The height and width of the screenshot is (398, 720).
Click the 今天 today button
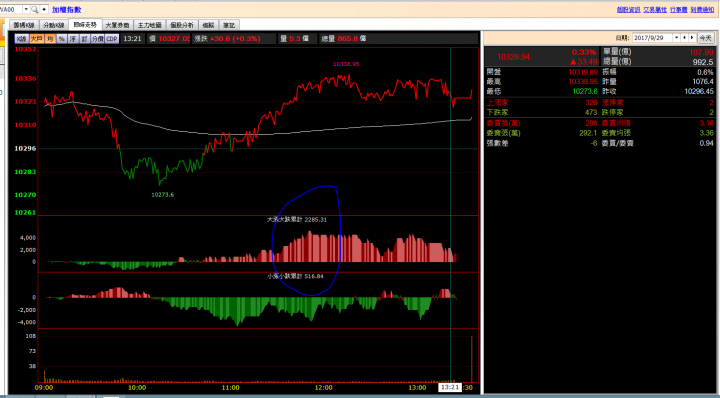[705, 38]
